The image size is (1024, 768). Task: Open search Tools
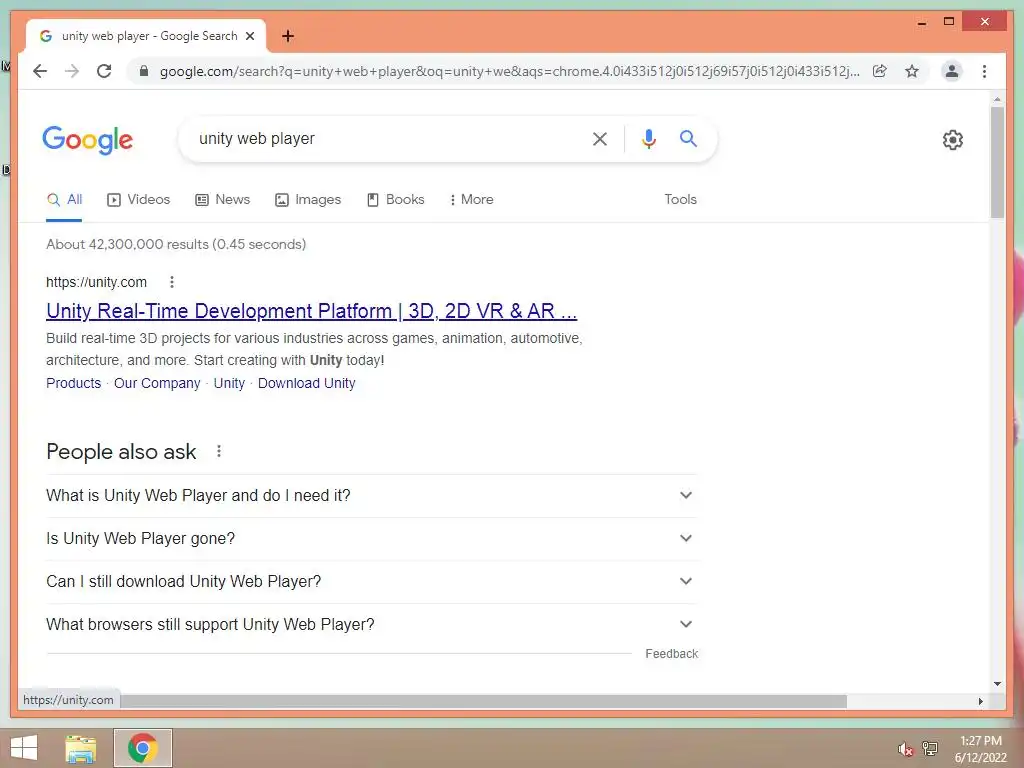680,200
